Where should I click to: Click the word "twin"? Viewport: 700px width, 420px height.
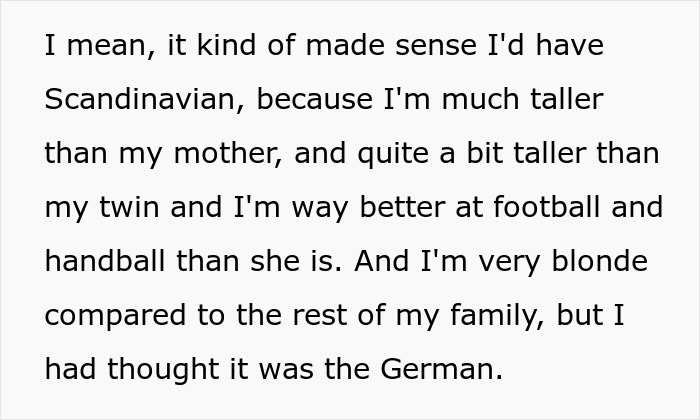(129, 207)
